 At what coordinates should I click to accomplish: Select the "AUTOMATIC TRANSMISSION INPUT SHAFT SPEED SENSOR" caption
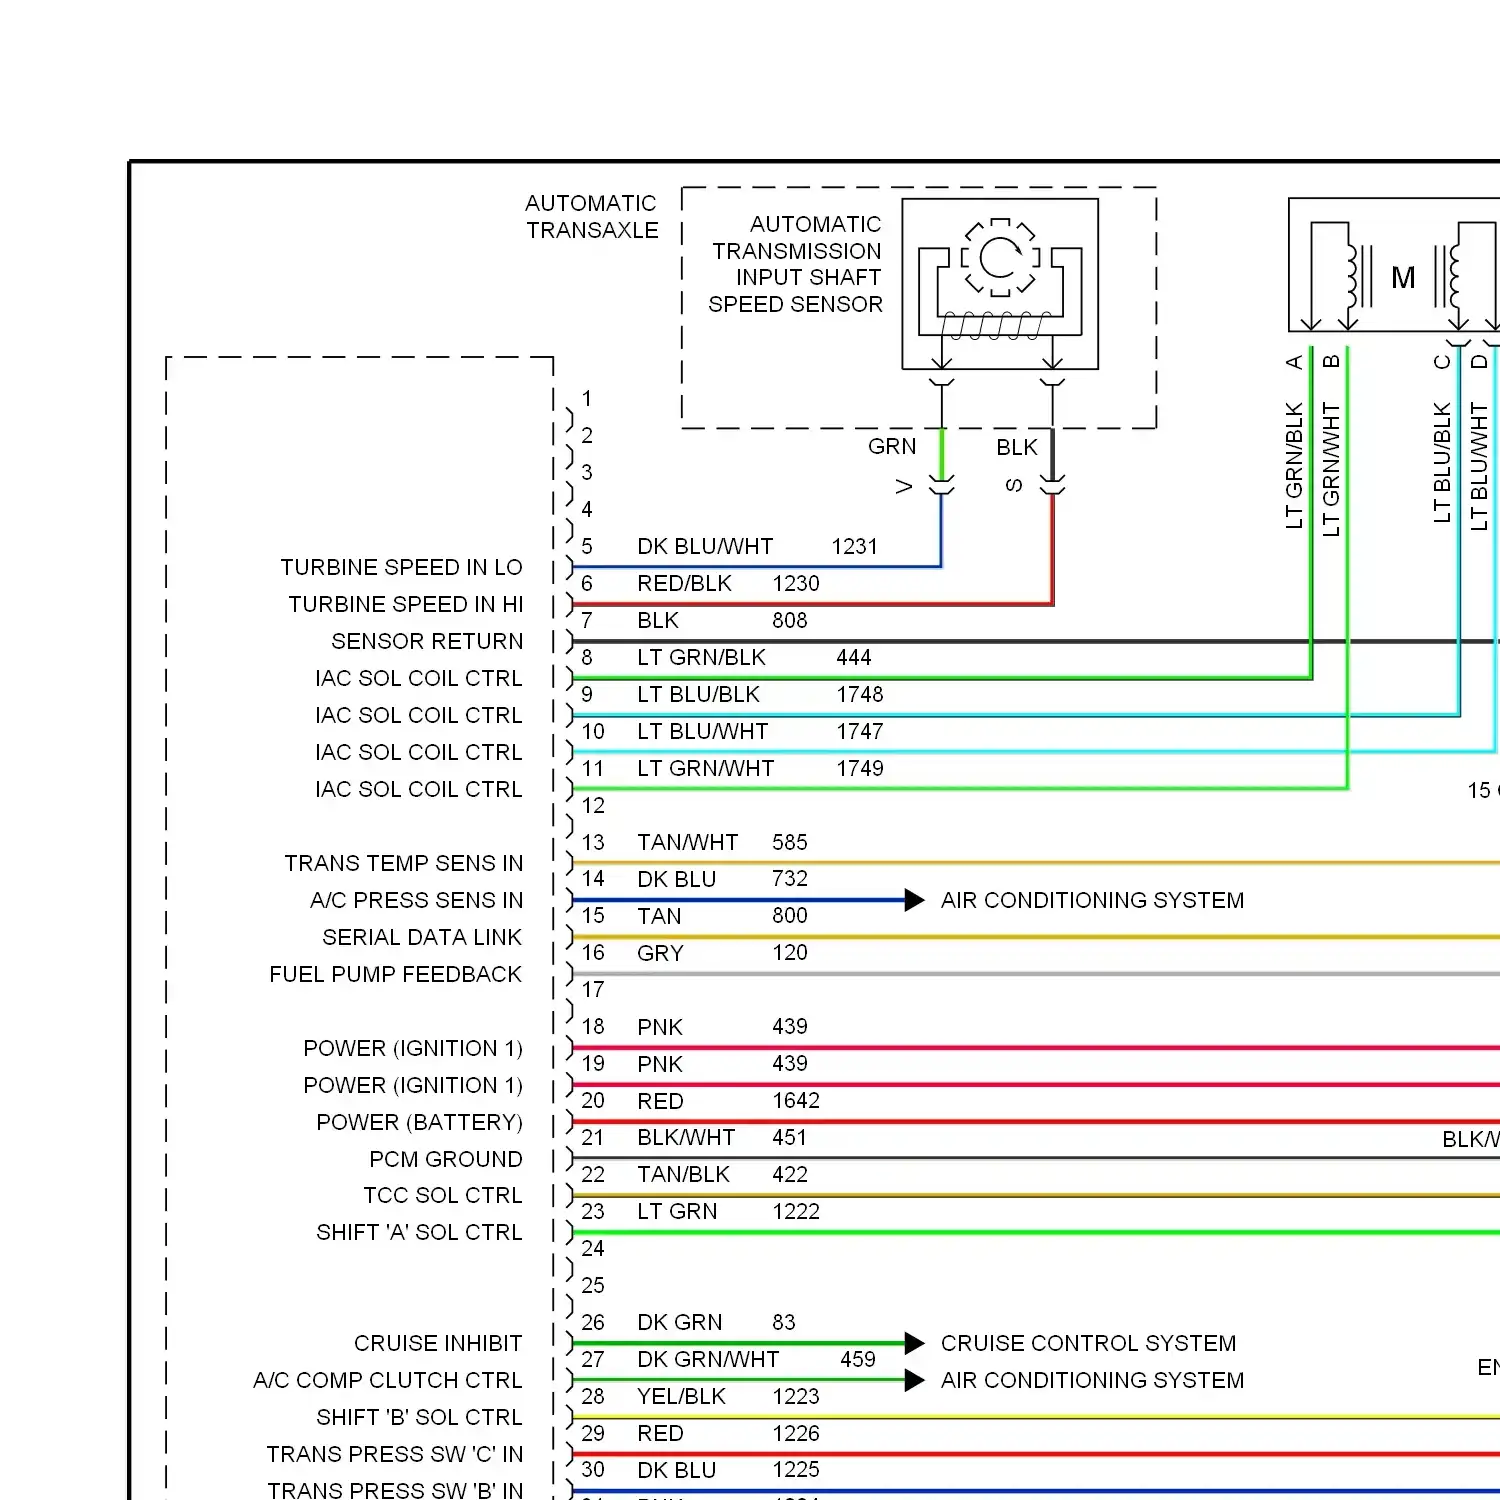(796, 264)
